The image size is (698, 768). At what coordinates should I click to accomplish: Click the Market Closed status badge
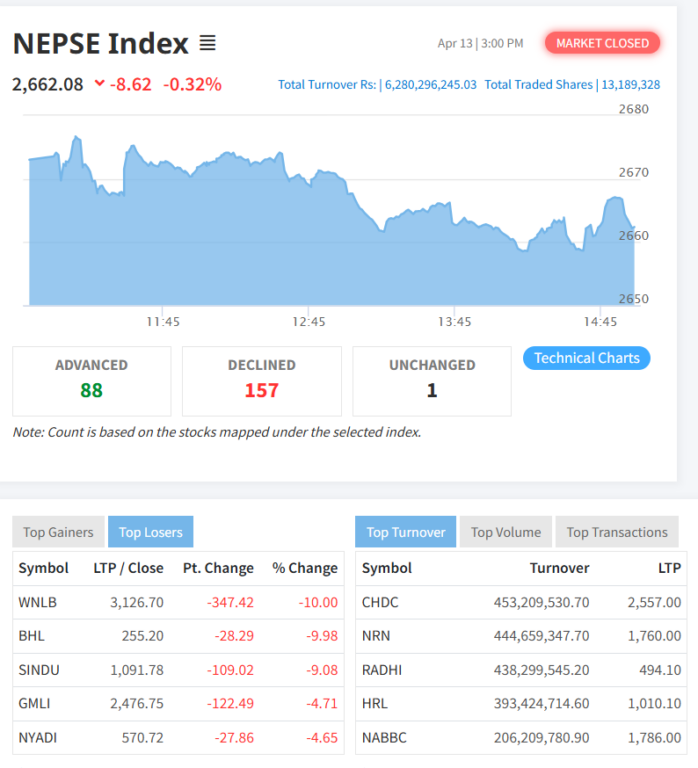click(x=603, y=43)
